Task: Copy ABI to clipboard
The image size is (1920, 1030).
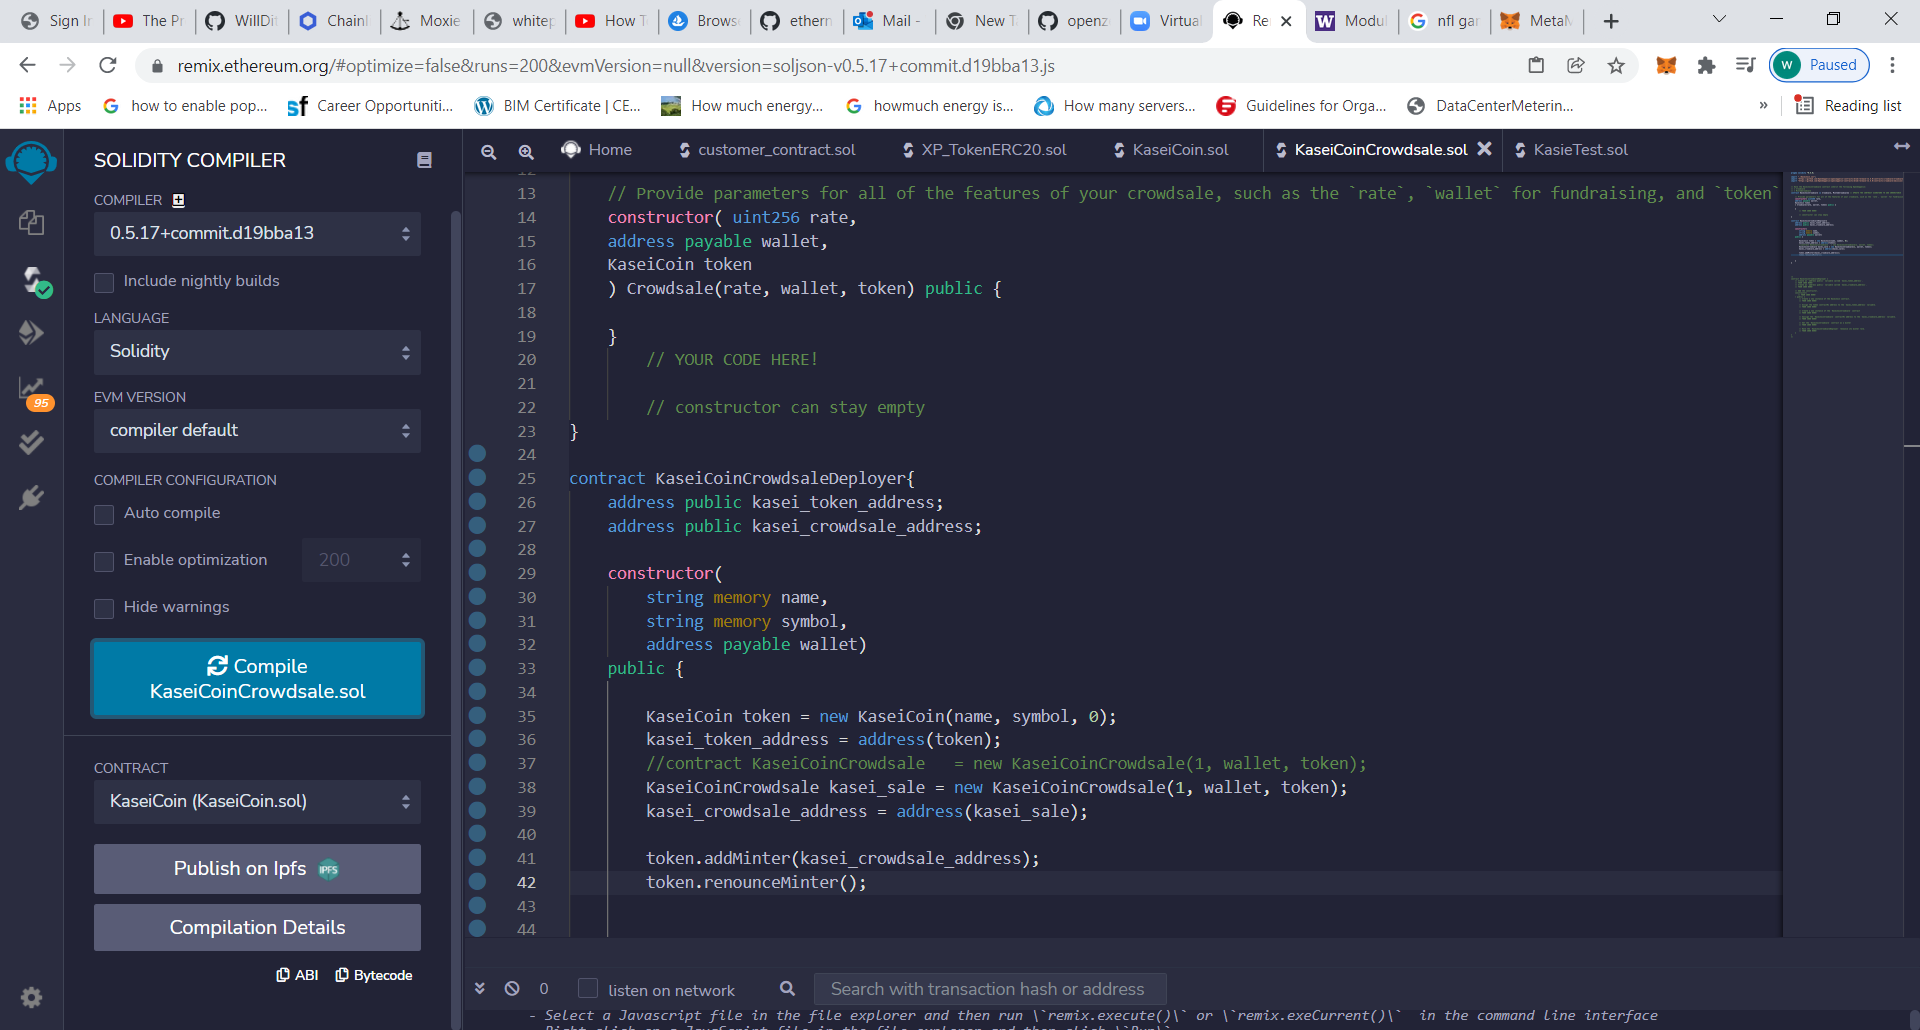Action: click(x=297, y=975)
